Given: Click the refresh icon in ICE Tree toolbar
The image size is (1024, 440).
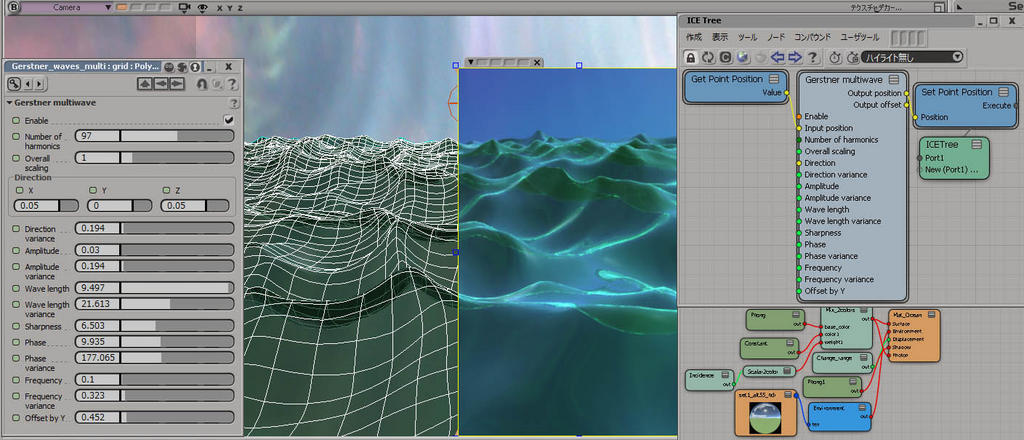Looking at the screenshot, I should tap(708, 57).
